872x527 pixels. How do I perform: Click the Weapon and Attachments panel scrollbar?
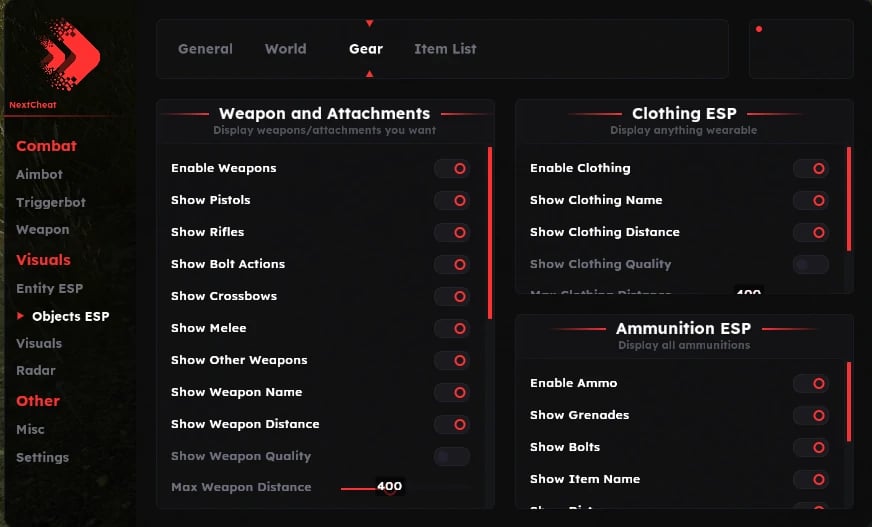[x=490, y=232]
